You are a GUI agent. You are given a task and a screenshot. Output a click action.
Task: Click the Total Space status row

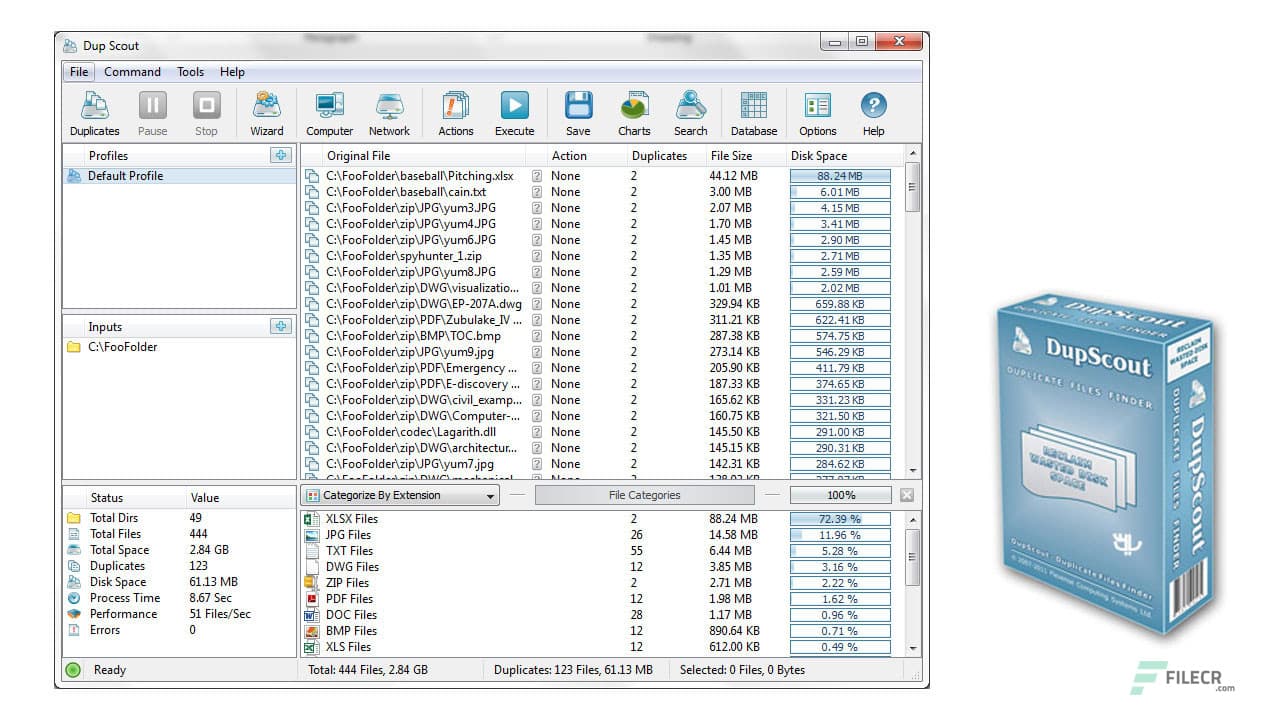(x=179, y=550)
